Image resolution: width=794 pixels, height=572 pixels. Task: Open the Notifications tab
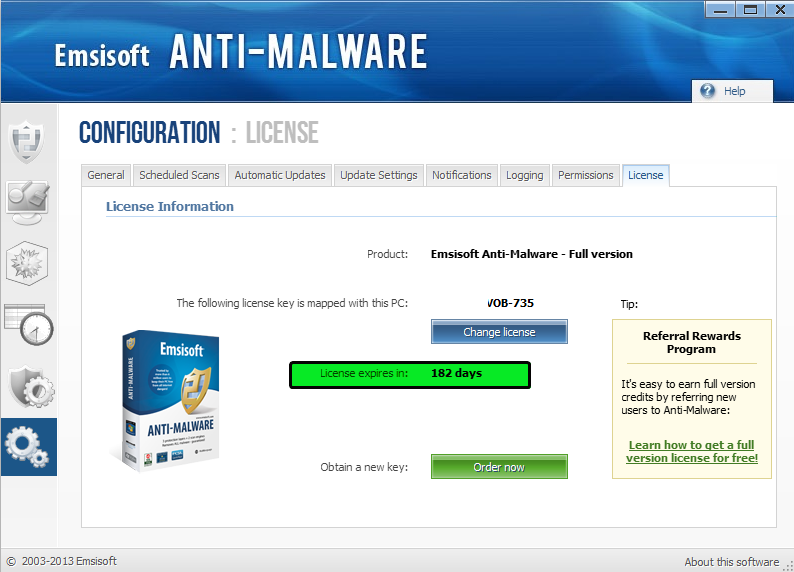461,175
